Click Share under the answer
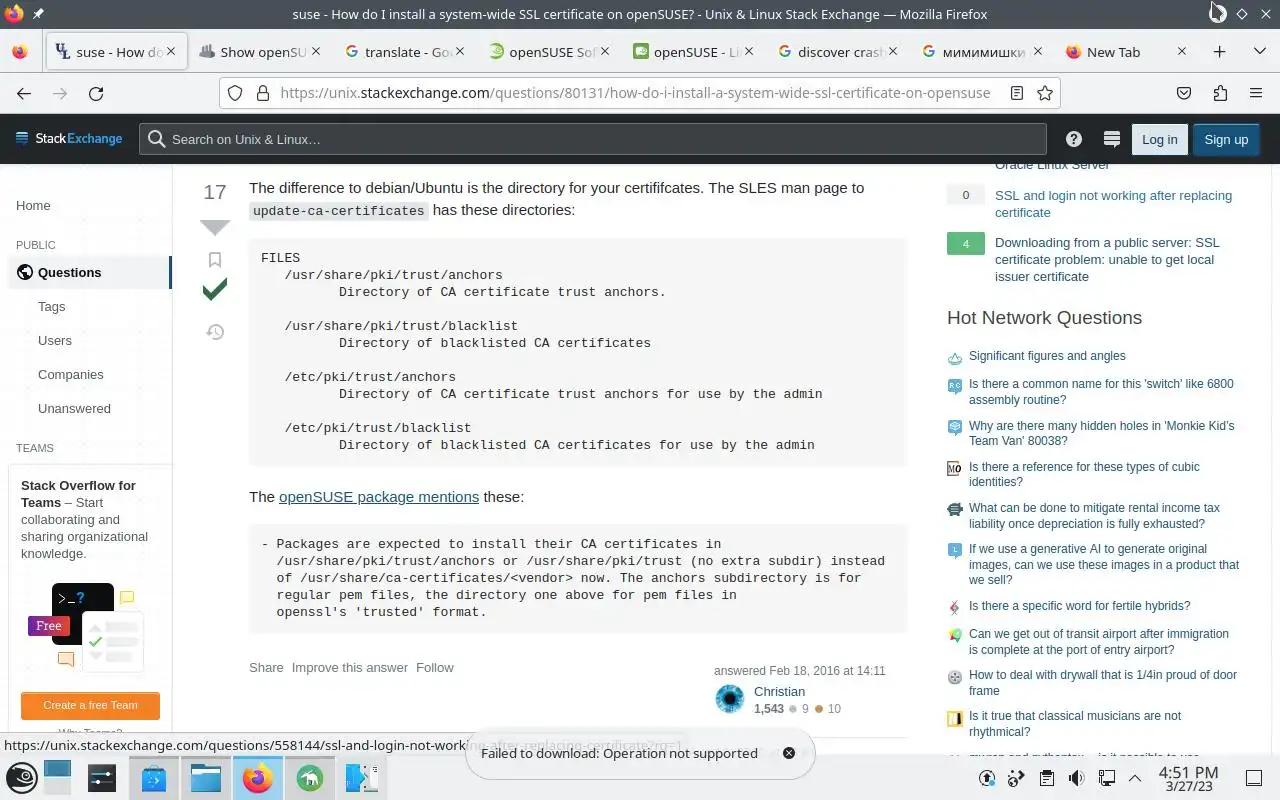The height and width of the screenshot is (800, 1280). [x=266, y=667]
